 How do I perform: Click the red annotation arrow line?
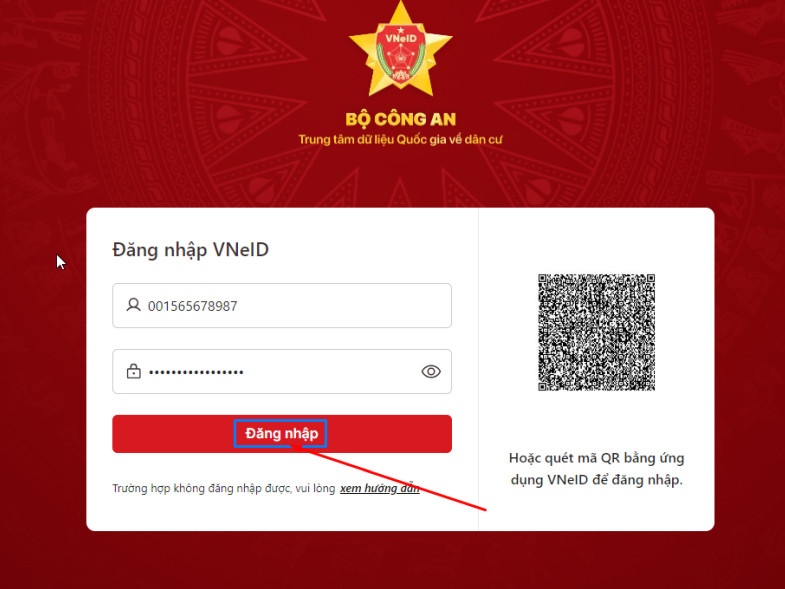(390, 478)
